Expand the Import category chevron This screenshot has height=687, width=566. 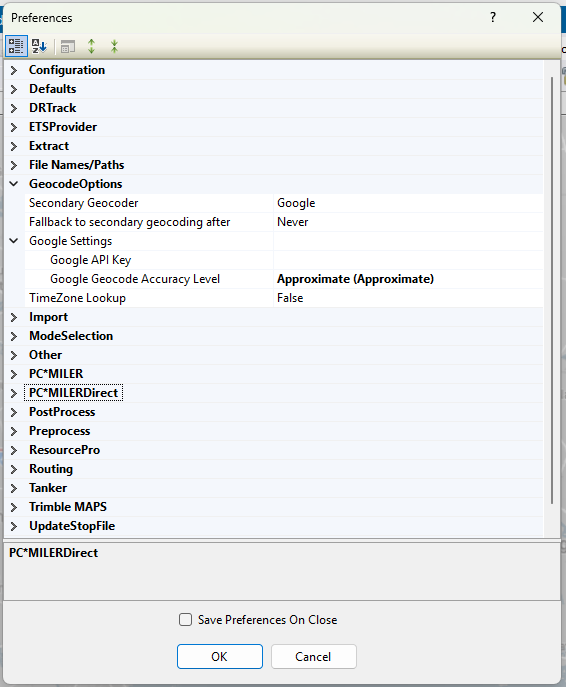point(14,317)
